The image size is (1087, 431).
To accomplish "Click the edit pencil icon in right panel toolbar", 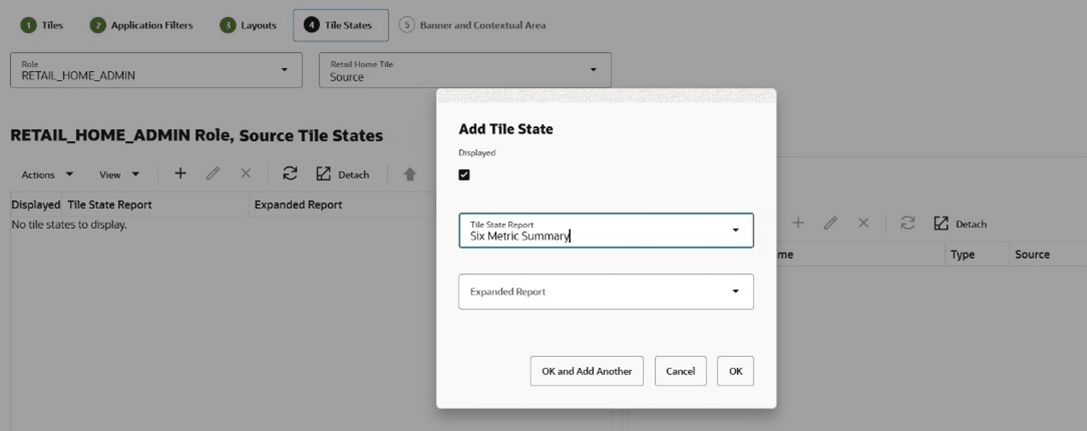I will pos(831,223).
